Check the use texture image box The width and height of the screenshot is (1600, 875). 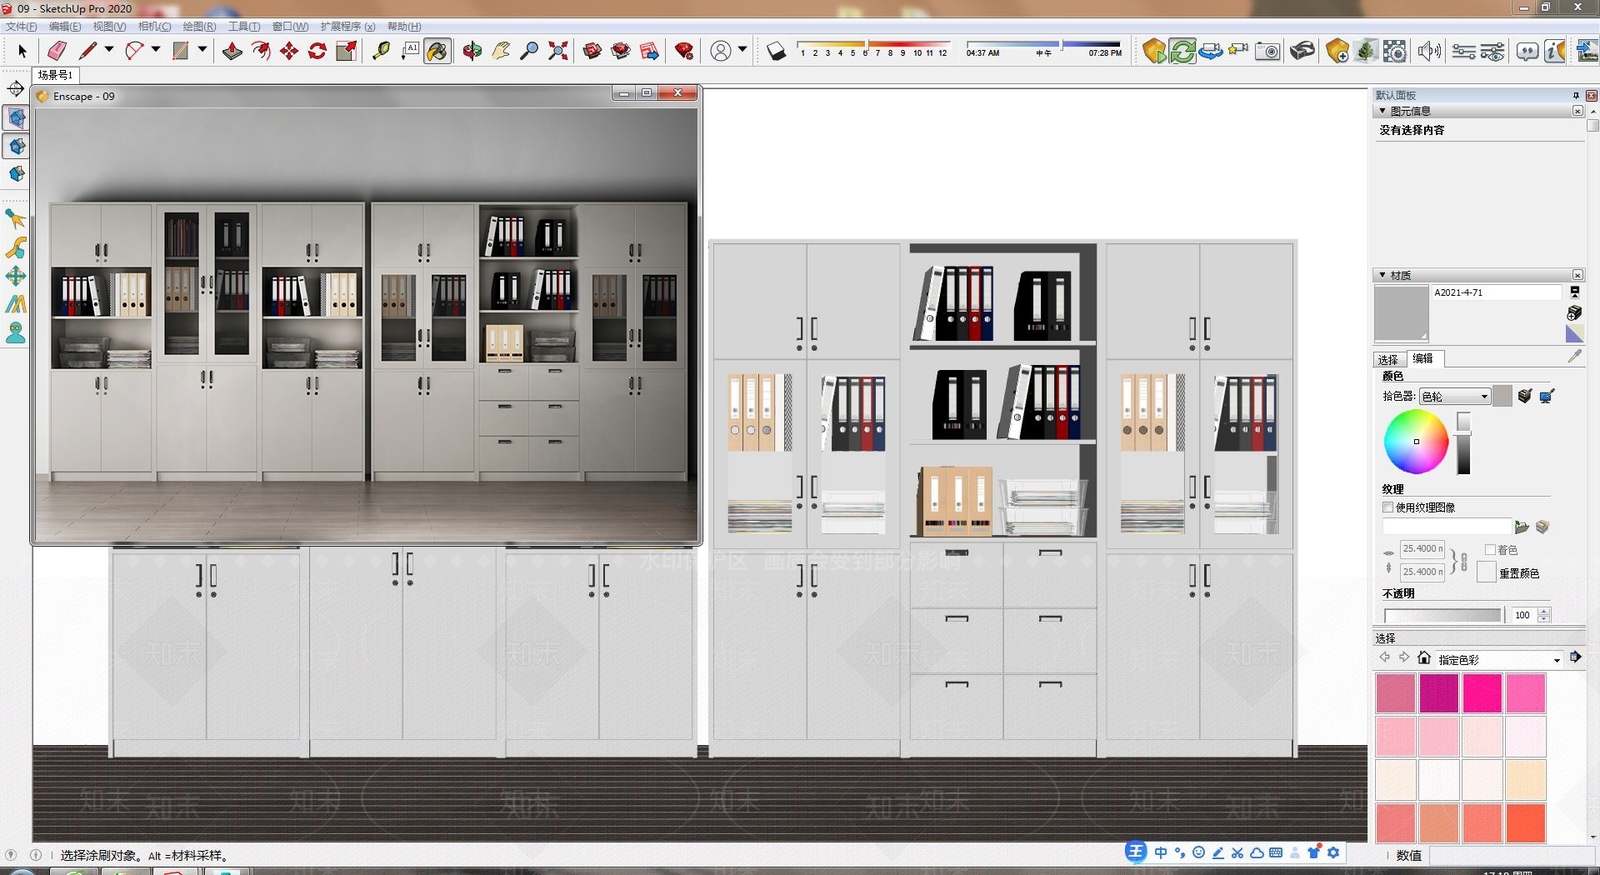pyautogui.click(x=1388, y=508)
